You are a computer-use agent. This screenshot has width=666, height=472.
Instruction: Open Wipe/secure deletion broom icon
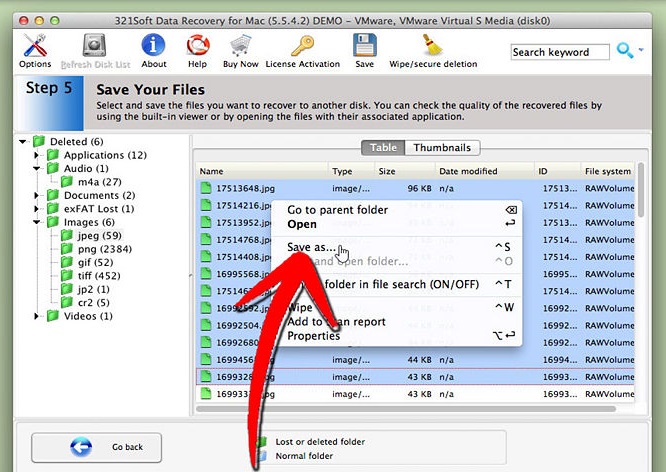[x=432, y=45]
